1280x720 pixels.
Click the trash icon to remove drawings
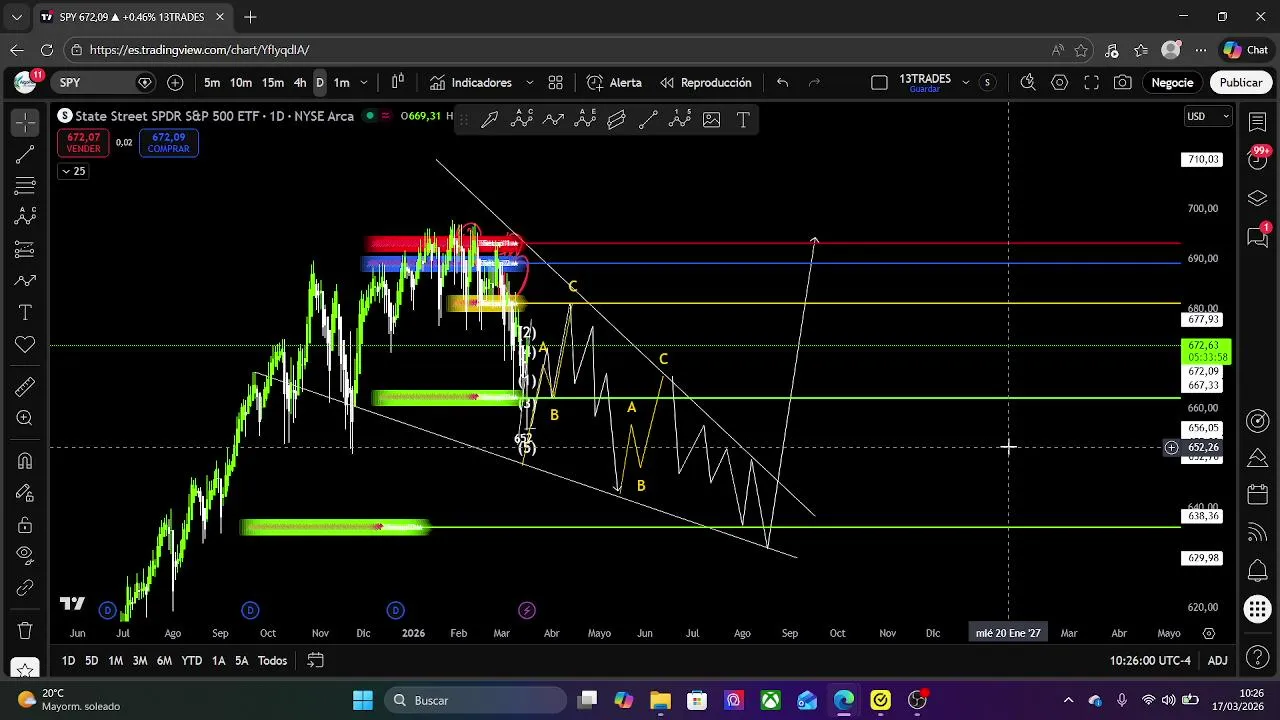pyautogui.click(x=25, y=631)
